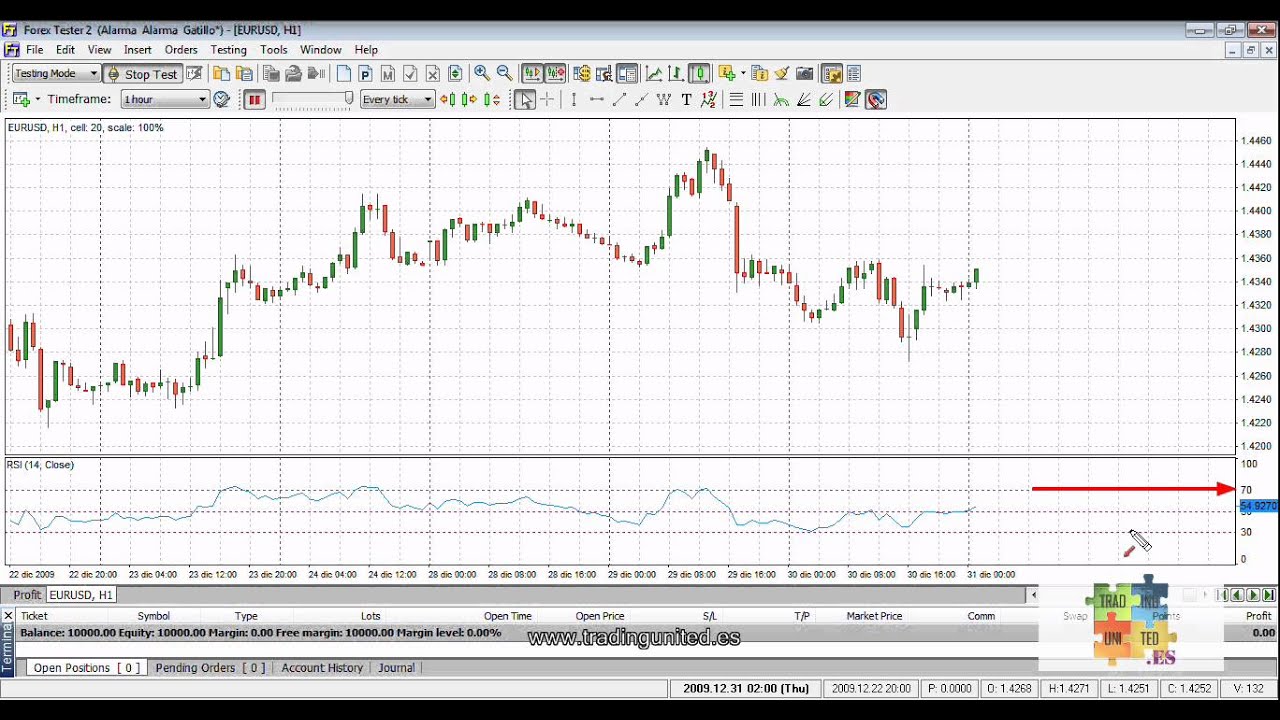Toggle the symbols list panel icon with dollar sign
This screenshot has width=1280, height=720.
point(581,73)
